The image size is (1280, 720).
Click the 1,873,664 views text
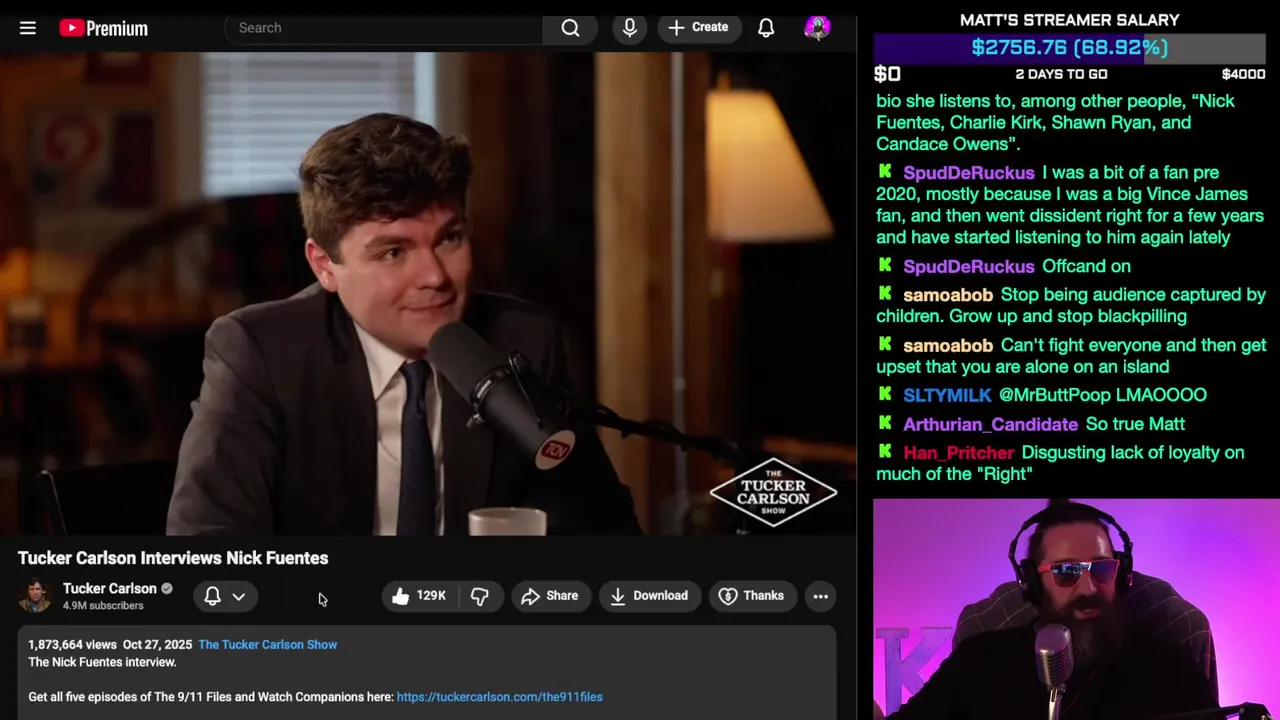(72, 645)
